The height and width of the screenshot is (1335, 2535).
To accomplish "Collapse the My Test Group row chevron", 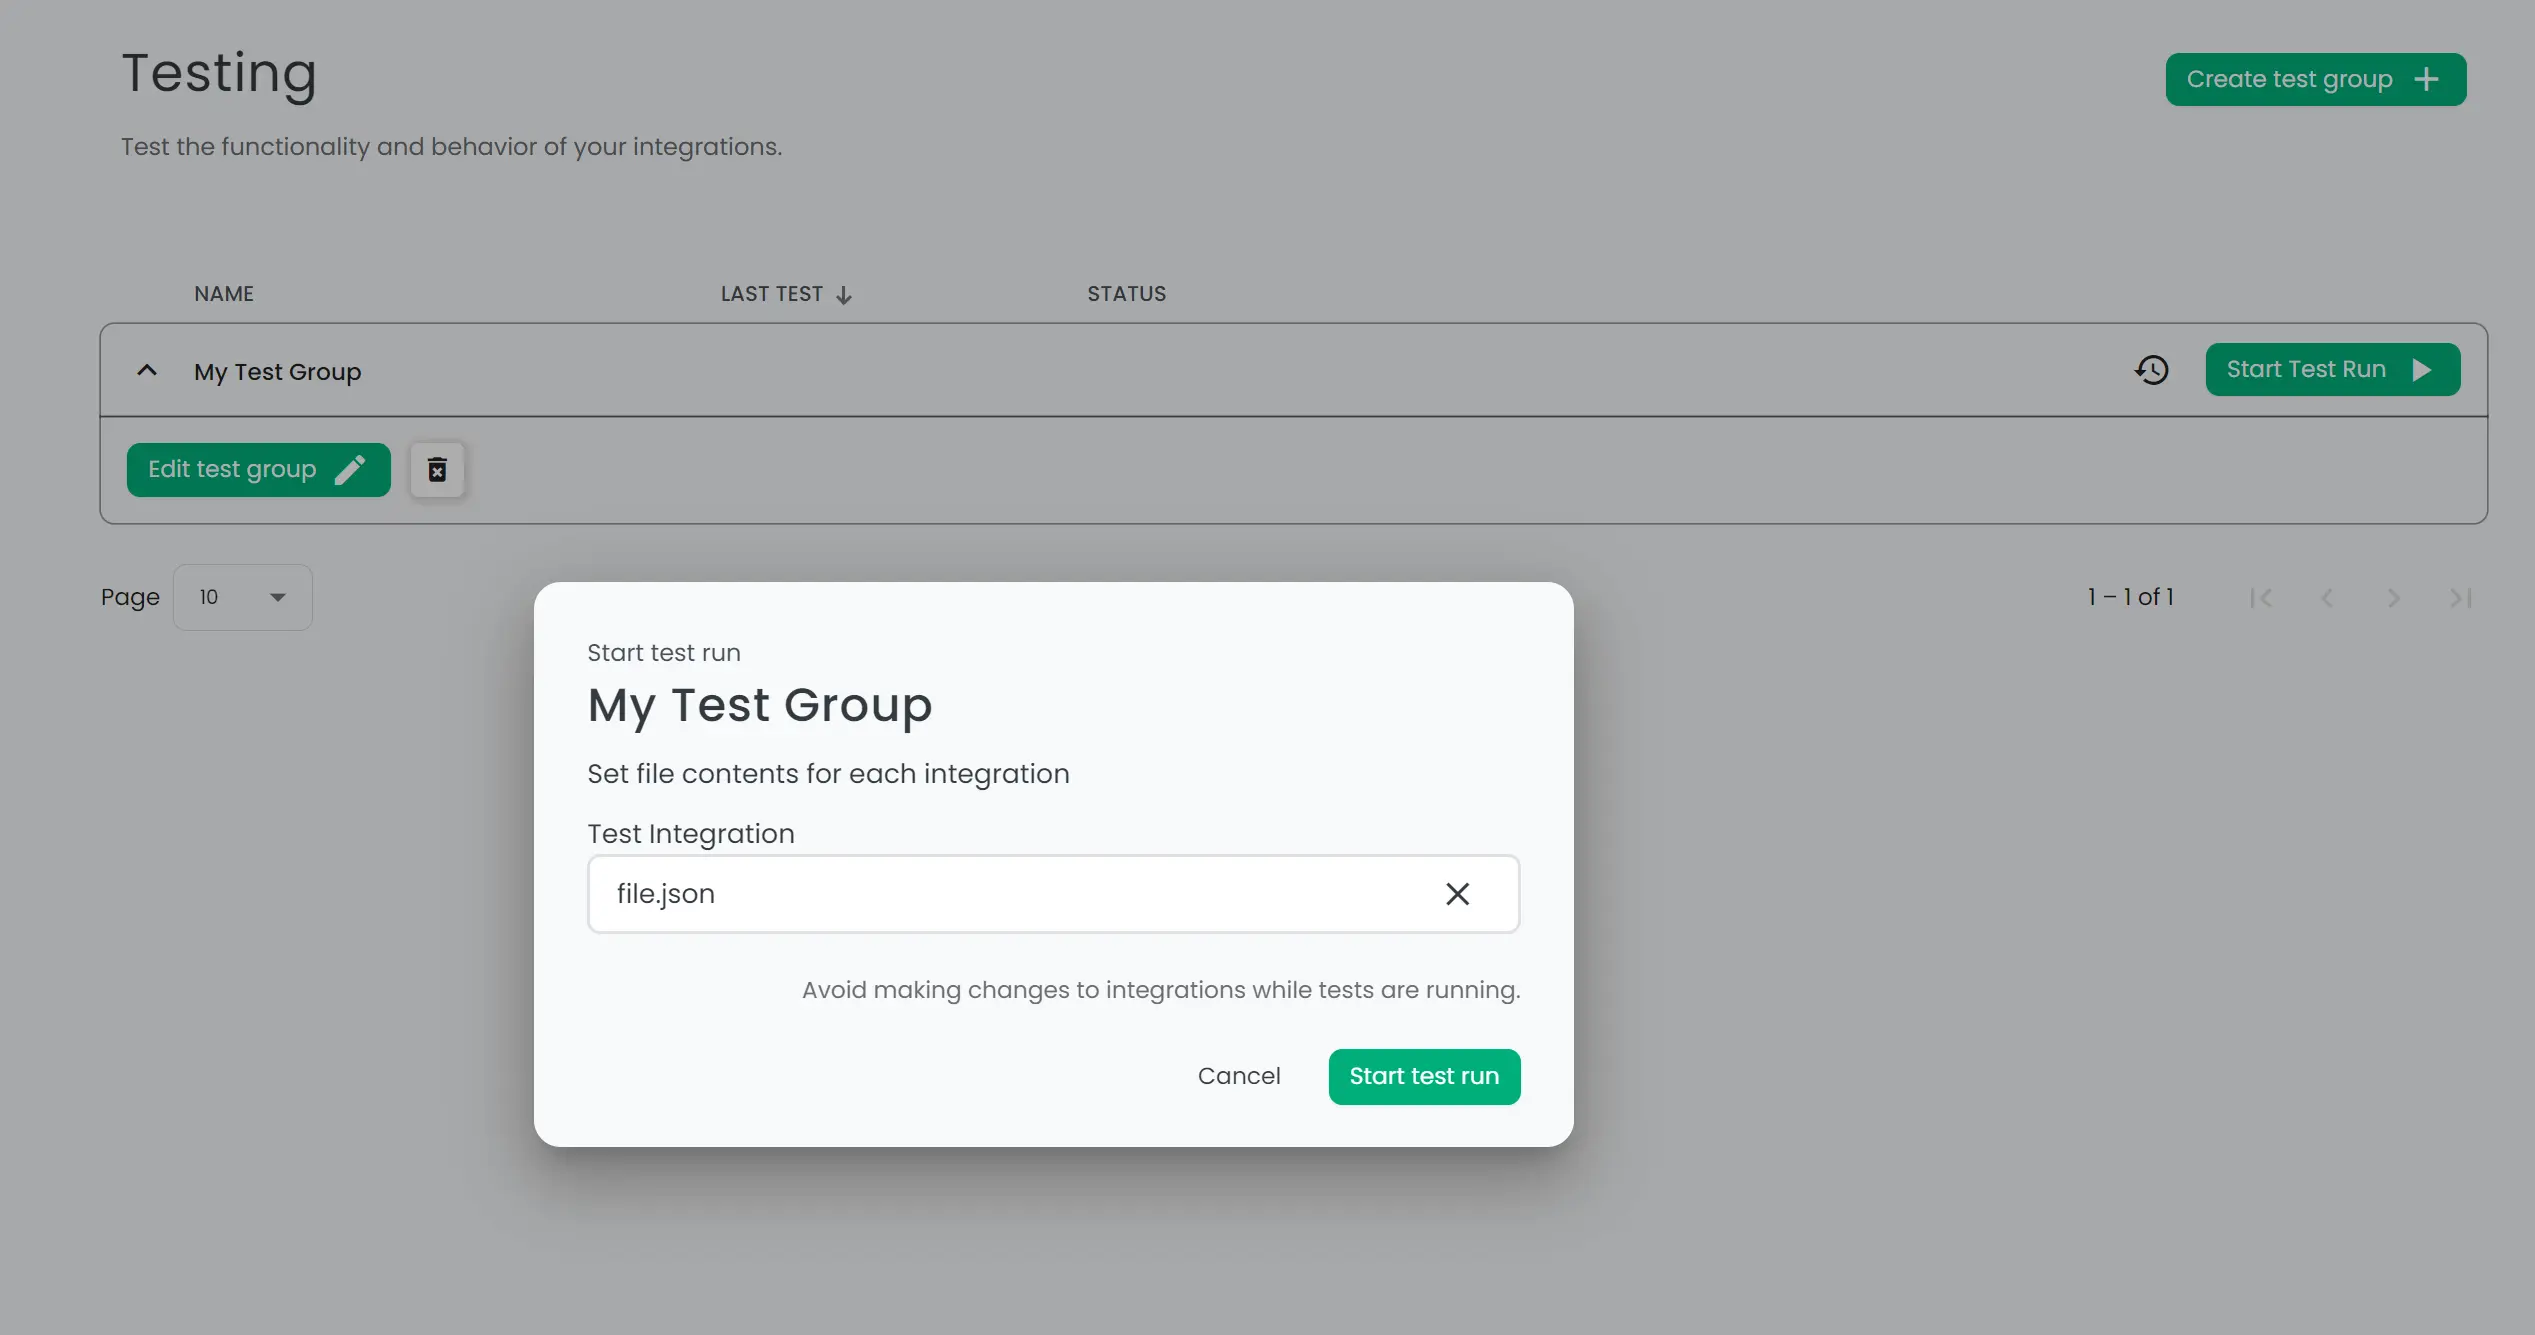I will click(147, 370).
